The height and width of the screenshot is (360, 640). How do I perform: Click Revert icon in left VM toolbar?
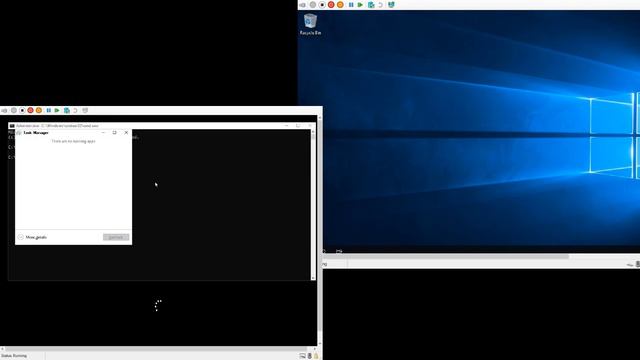(x=76, y=111)
